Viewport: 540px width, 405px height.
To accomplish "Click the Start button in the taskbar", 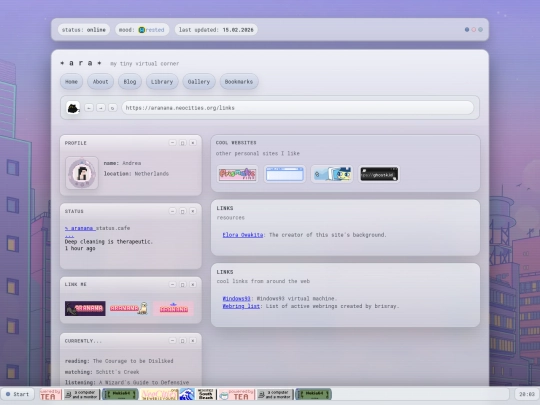I will click(x=18, y=394).
